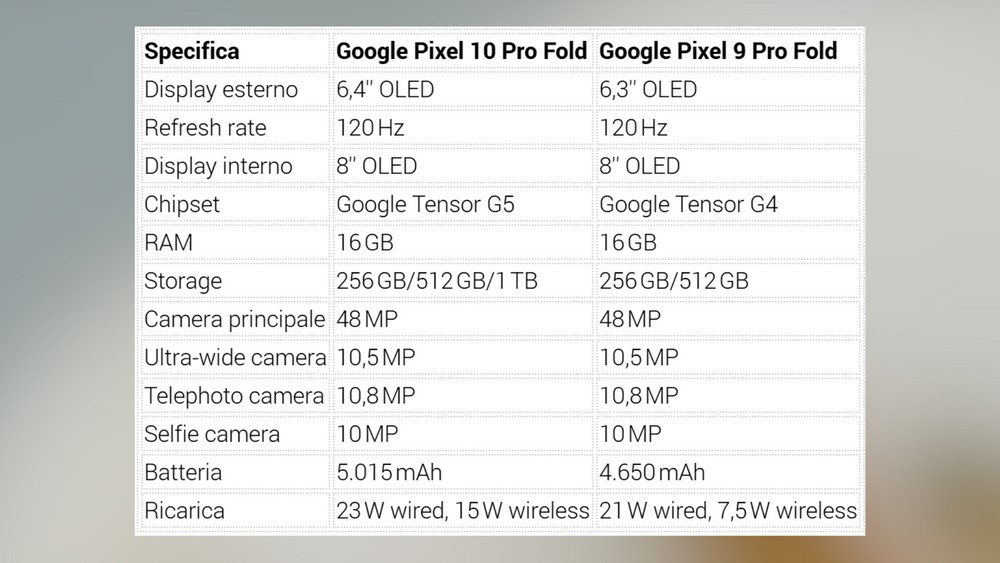Image resolution: width=1000 pixels, height=563 pixels.
Task: Click the 4.650 mAh battery cell
Action: [652, 472]
